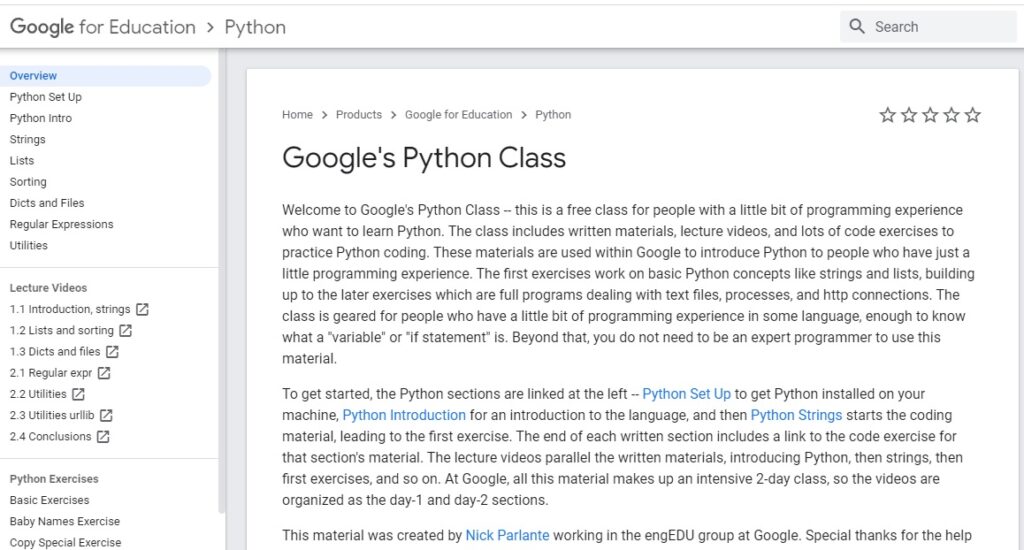This screenshot has height=550, width=1024.
Task: Follow the Python Strings link in the article
Action: (796, 415)
